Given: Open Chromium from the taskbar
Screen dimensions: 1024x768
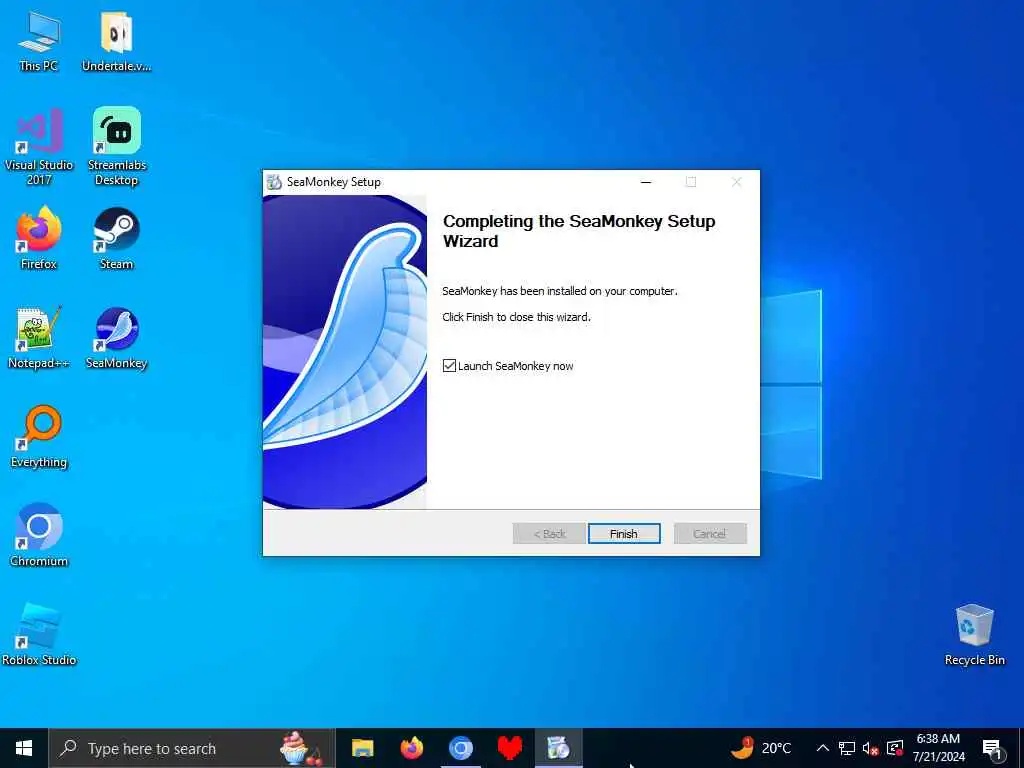Looking at the screenshot, I should coord(460,748).
